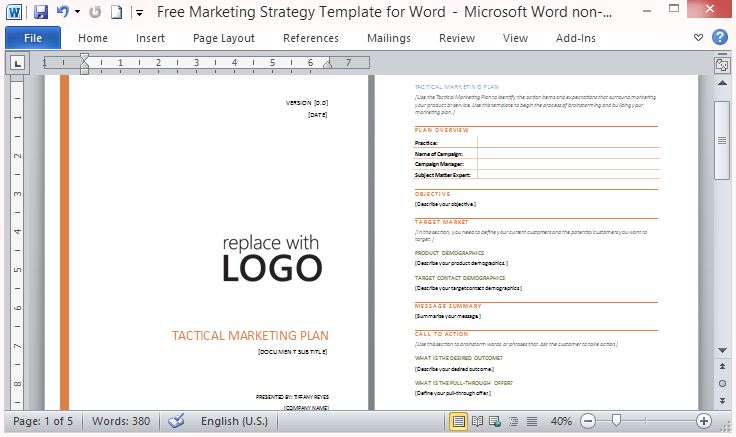Switch to Full Screen Reading view

[476, 421]
